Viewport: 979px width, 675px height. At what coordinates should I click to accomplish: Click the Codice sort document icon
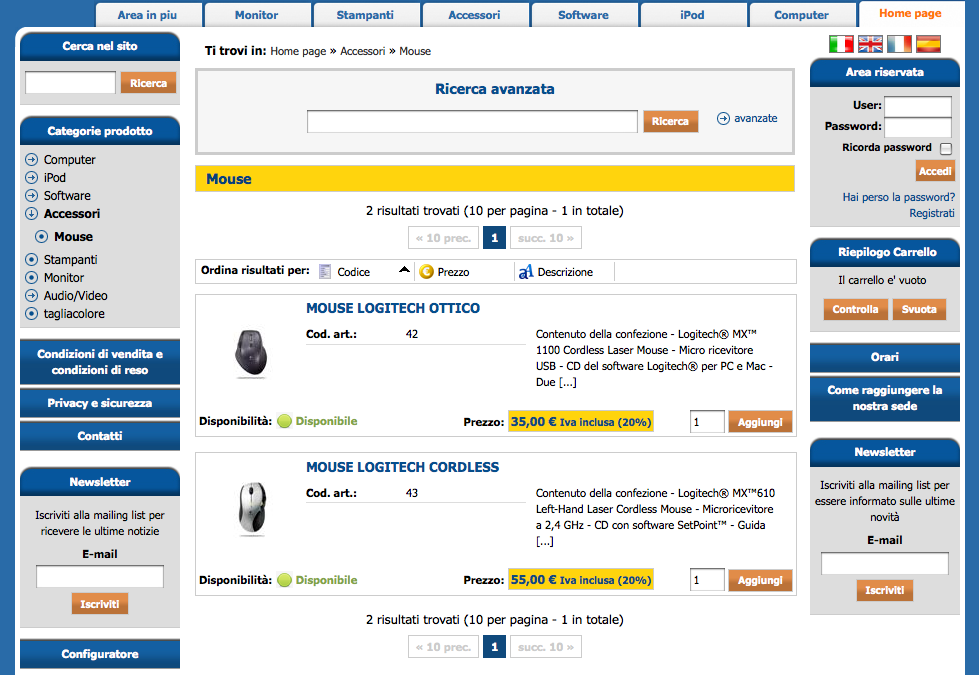point(325,272)
